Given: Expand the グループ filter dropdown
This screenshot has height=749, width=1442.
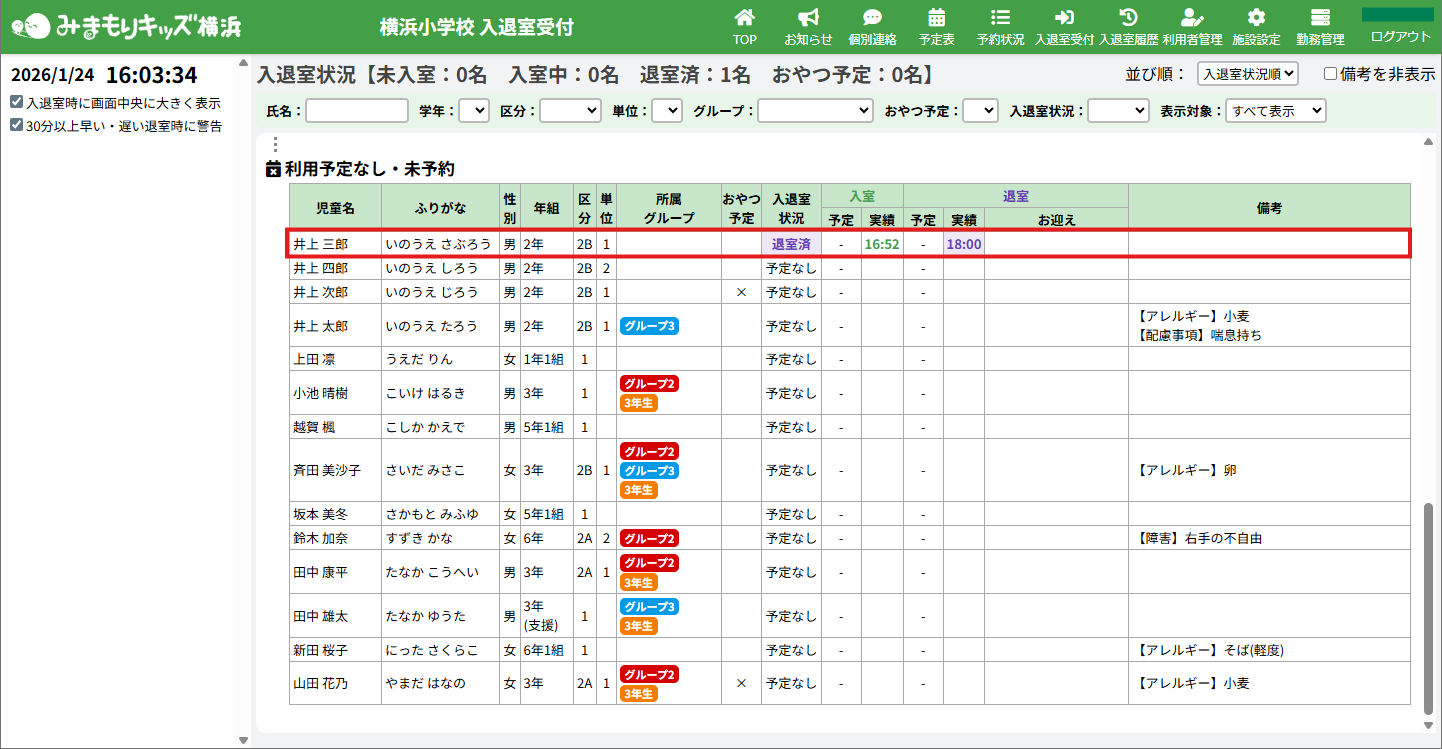Looking at the screenshot, I should [815, 111].
